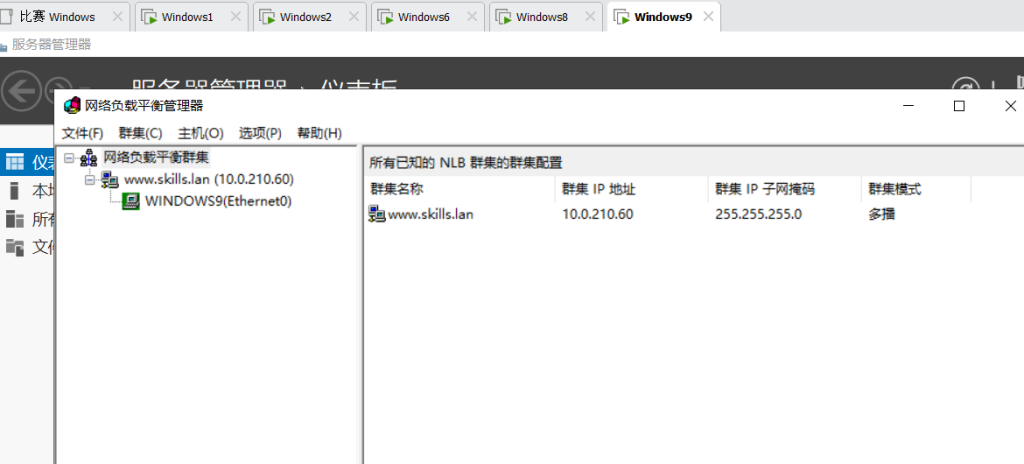Click the all servers sidebar icon
The image size is (1024, 464).
(x=14, y=219)
